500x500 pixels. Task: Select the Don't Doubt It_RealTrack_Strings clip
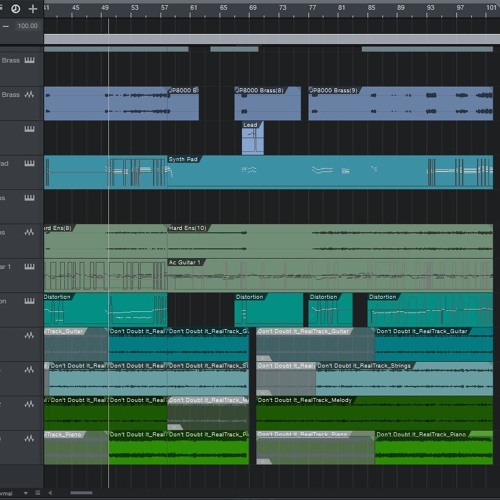pos(404,379)
